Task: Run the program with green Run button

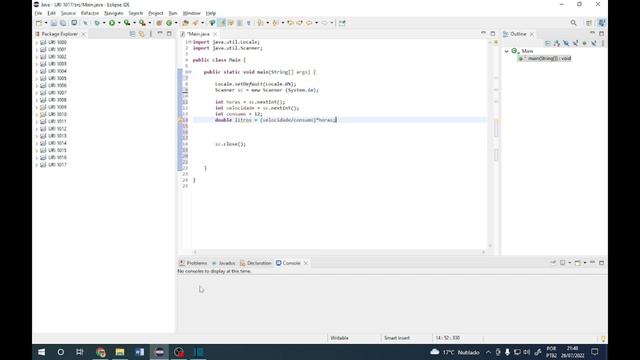Action: [112, 23]
